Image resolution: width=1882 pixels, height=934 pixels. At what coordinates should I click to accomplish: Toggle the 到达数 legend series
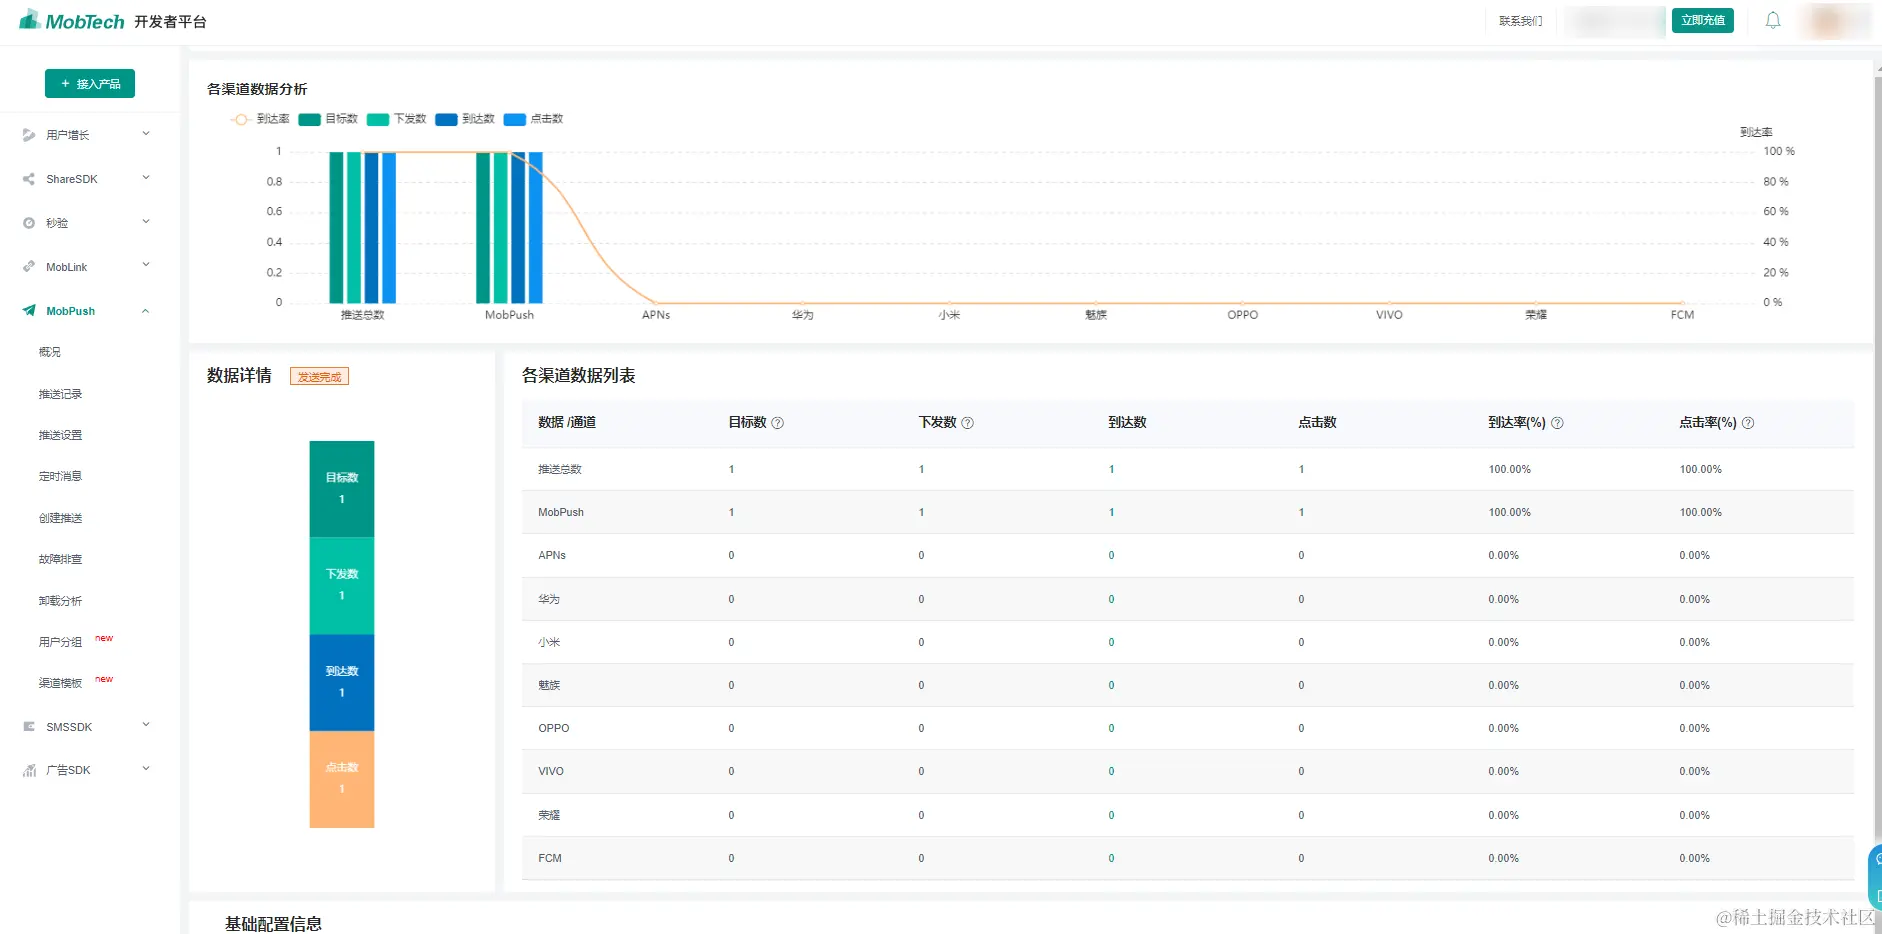coord(465,119)
